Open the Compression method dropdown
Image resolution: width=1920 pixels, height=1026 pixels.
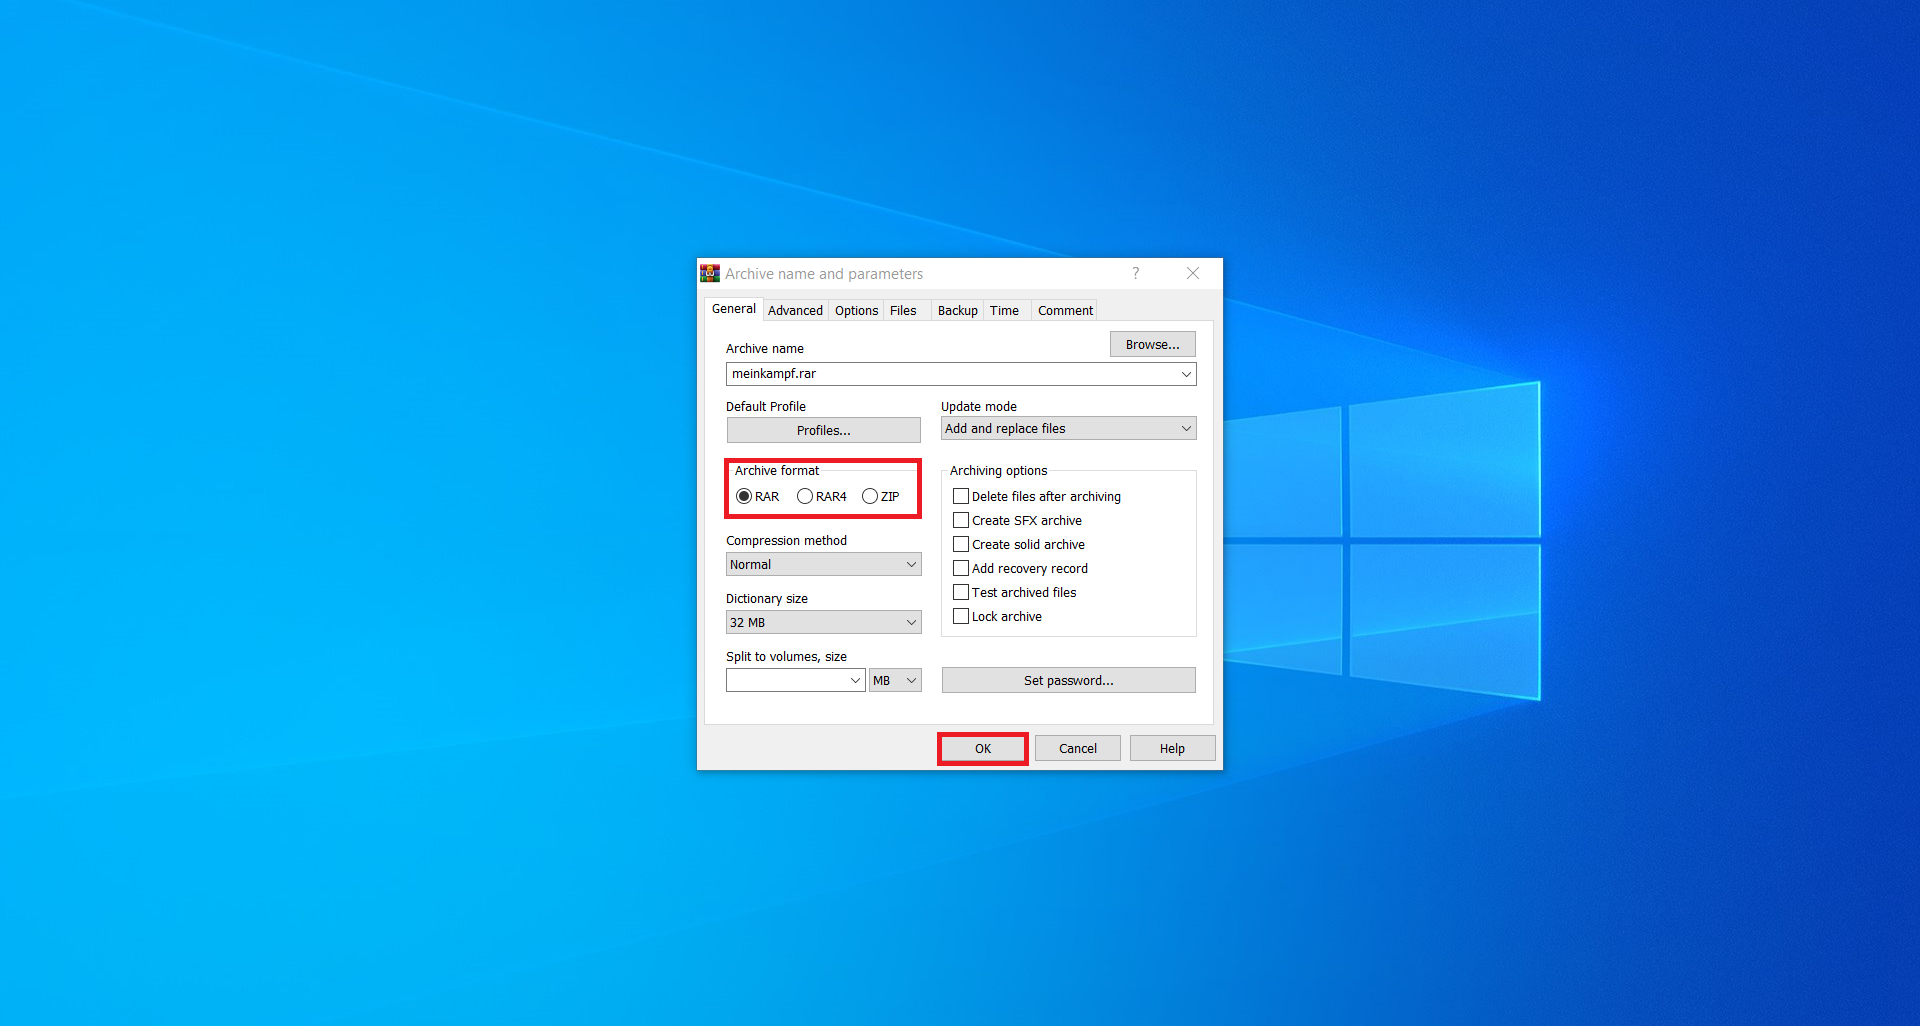click(909, 564)
